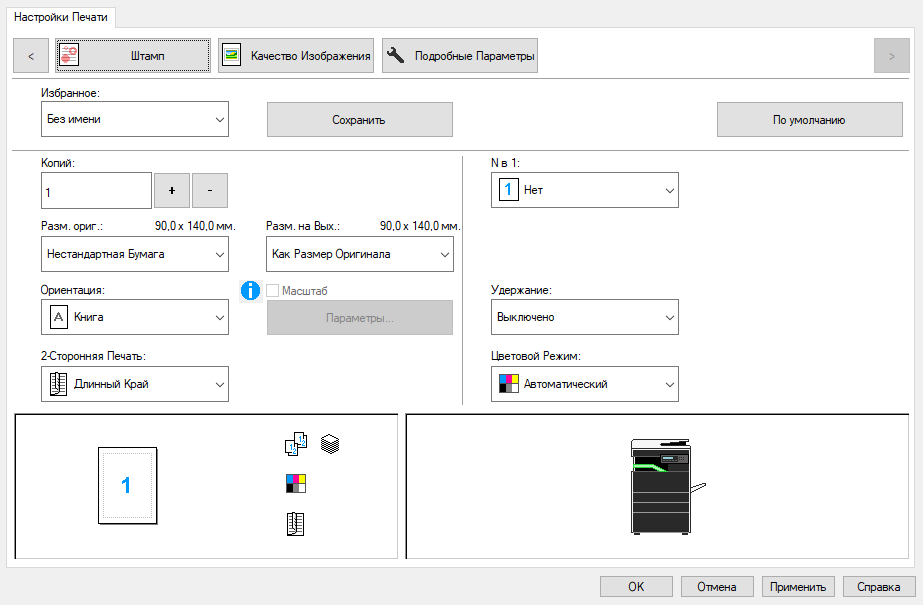Viewport: 923px width, 605px height.
Task: Click the portrait page icon in Ориентация
Action: tap(58, 317)
